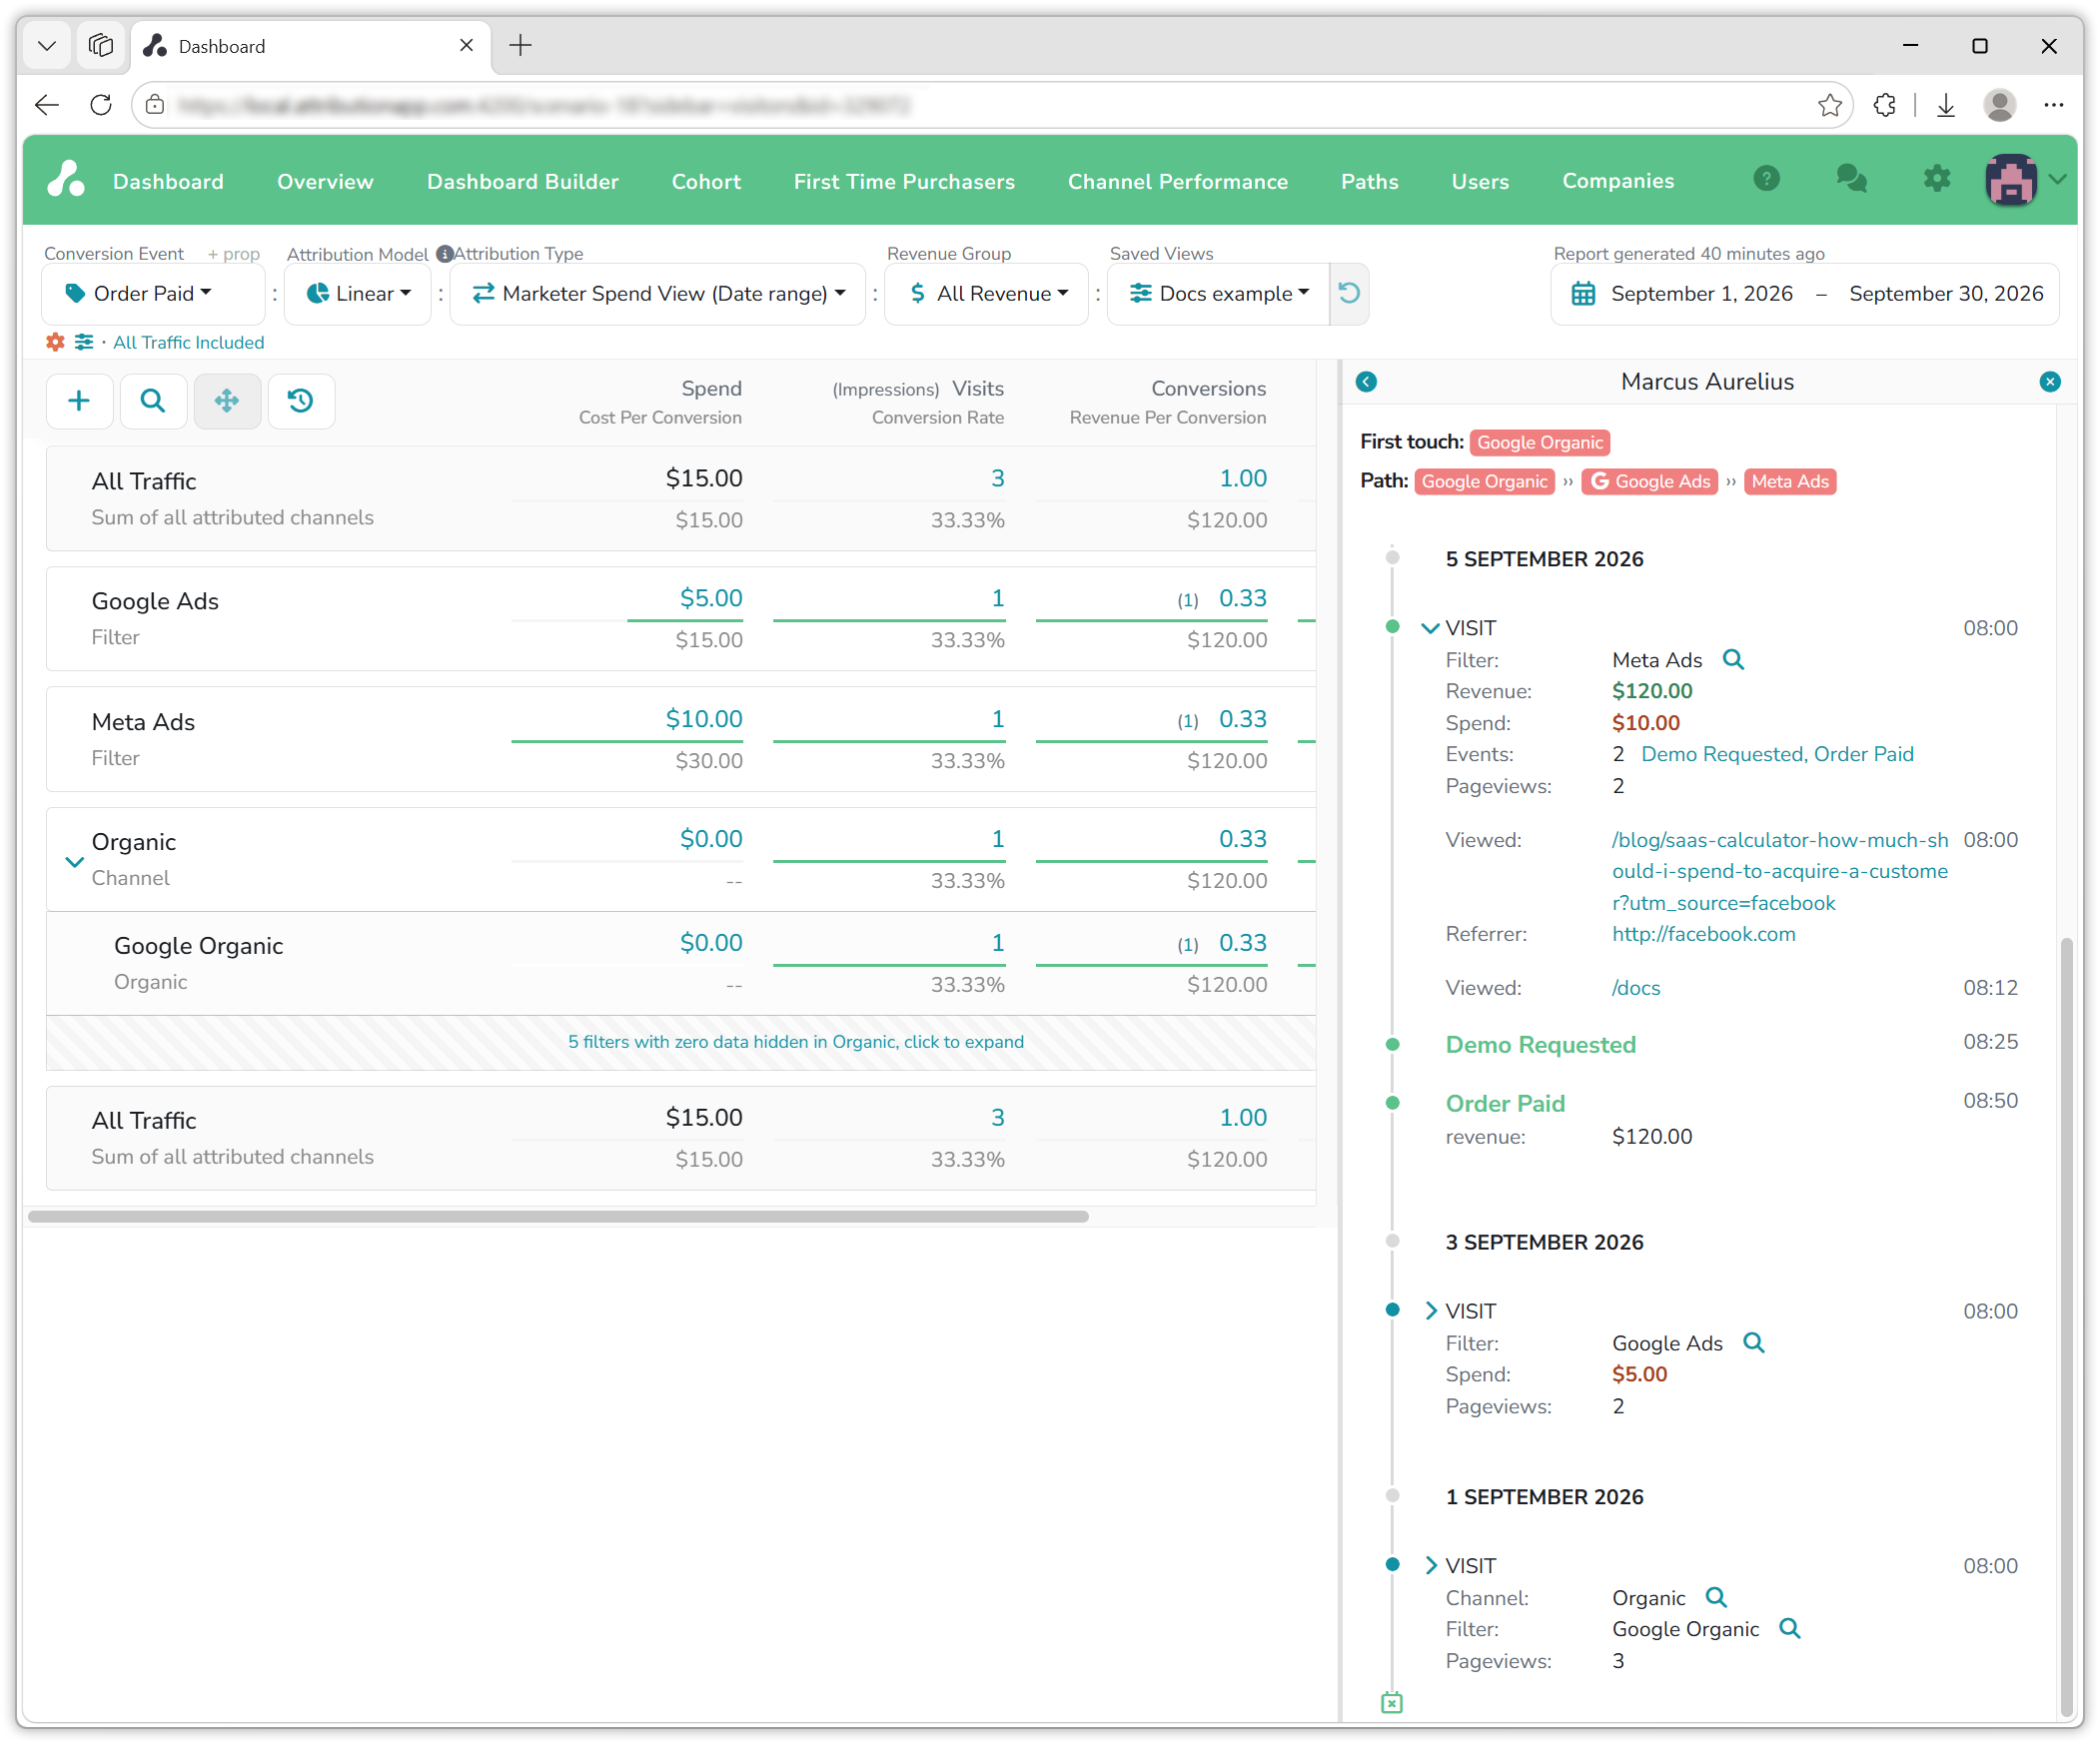
Task: Open the Overview tab
Action: pos(325,181)
